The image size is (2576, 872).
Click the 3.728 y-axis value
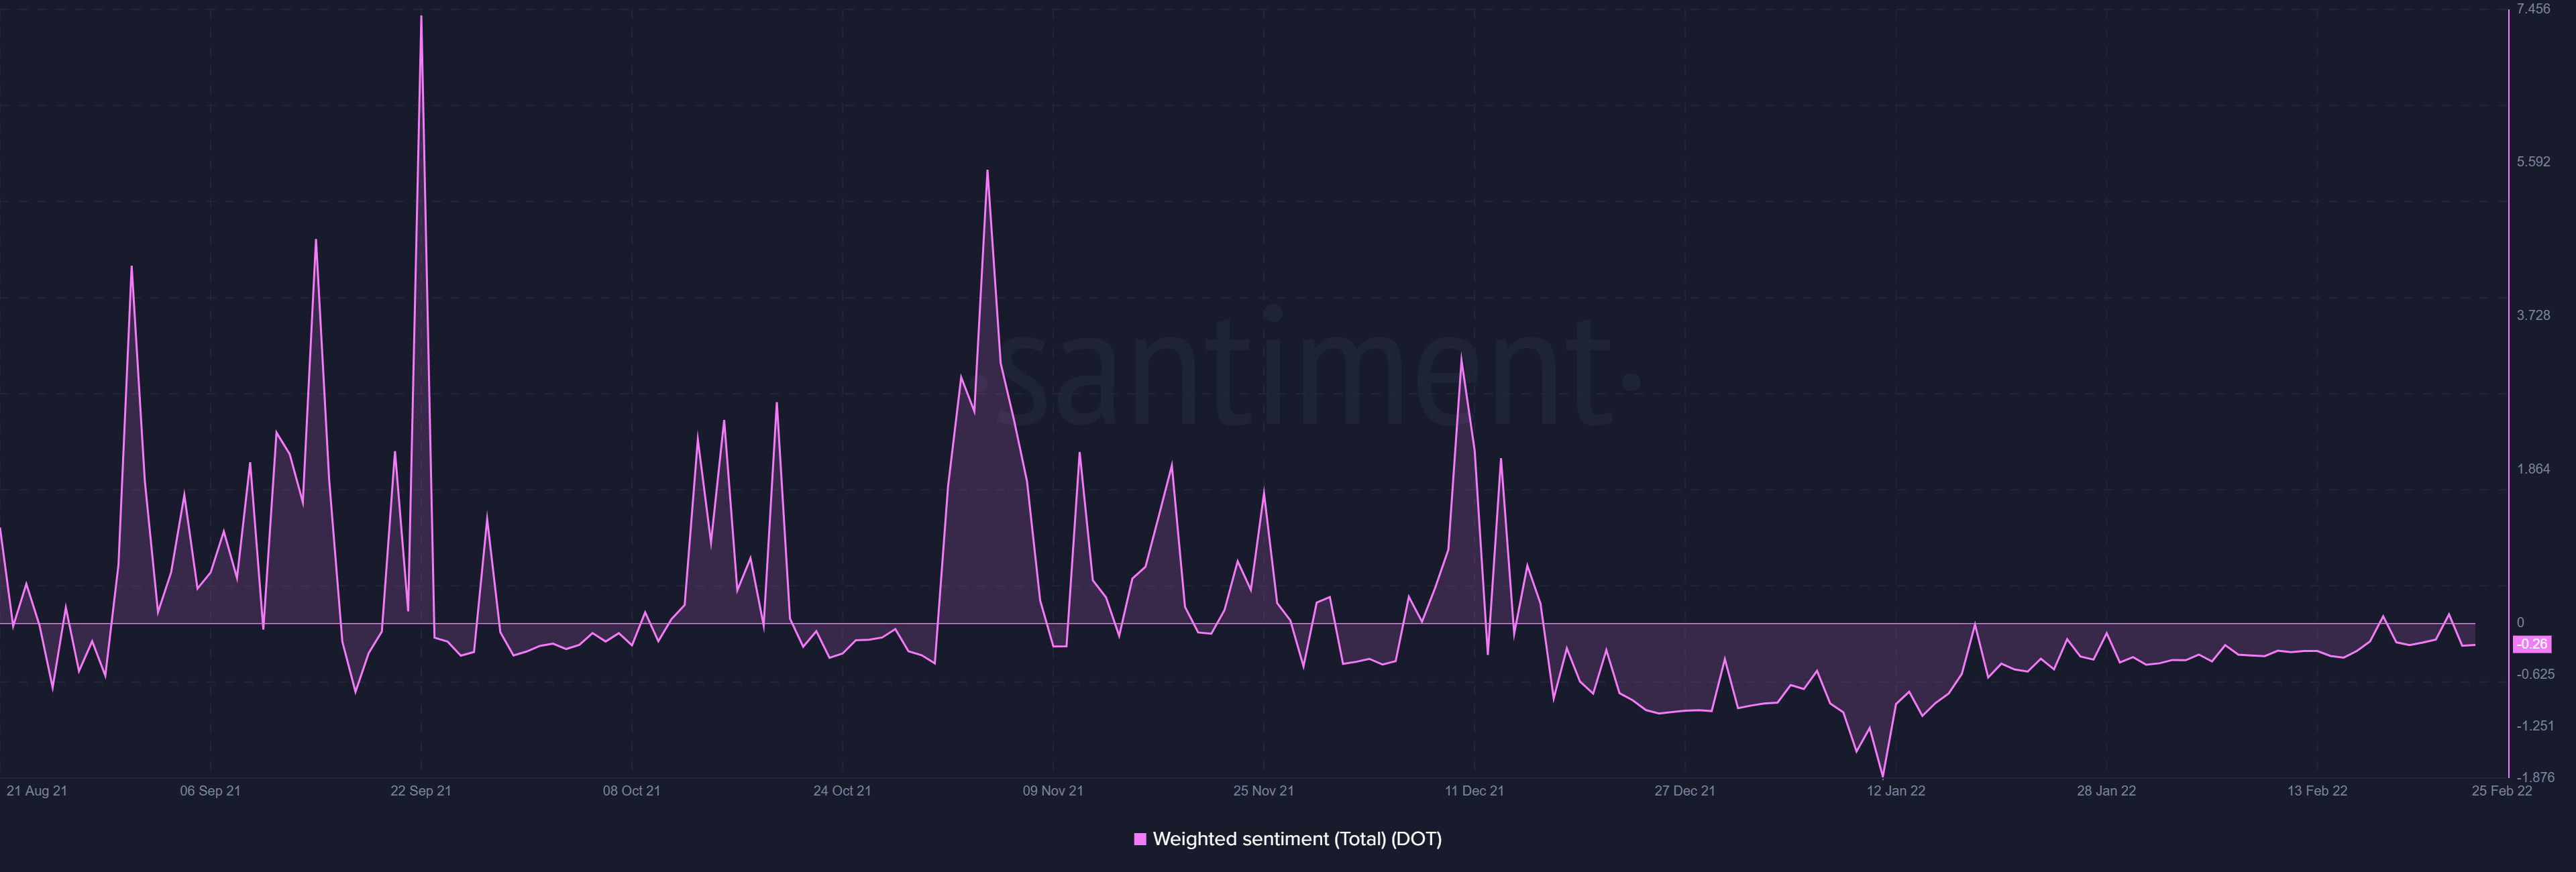[x=2533, y=315]
